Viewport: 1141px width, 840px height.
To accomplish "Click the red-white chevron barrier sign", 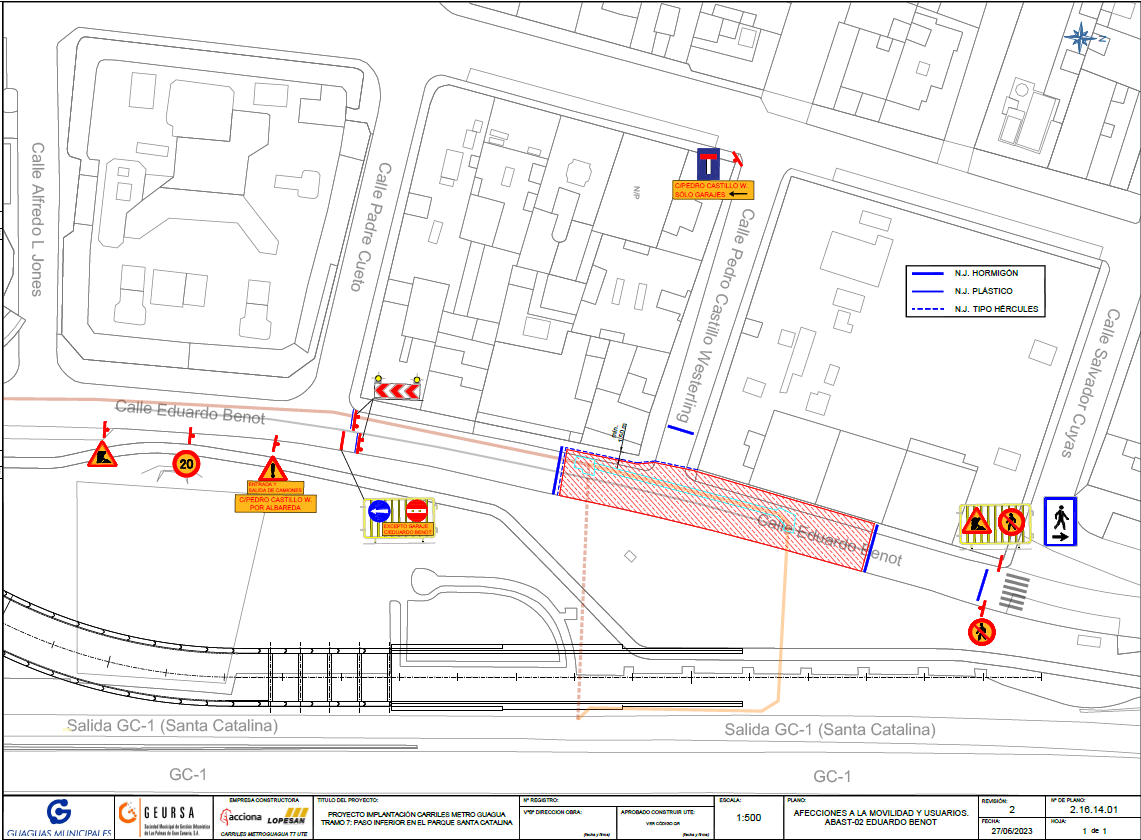I will click(x=397, y=391).
